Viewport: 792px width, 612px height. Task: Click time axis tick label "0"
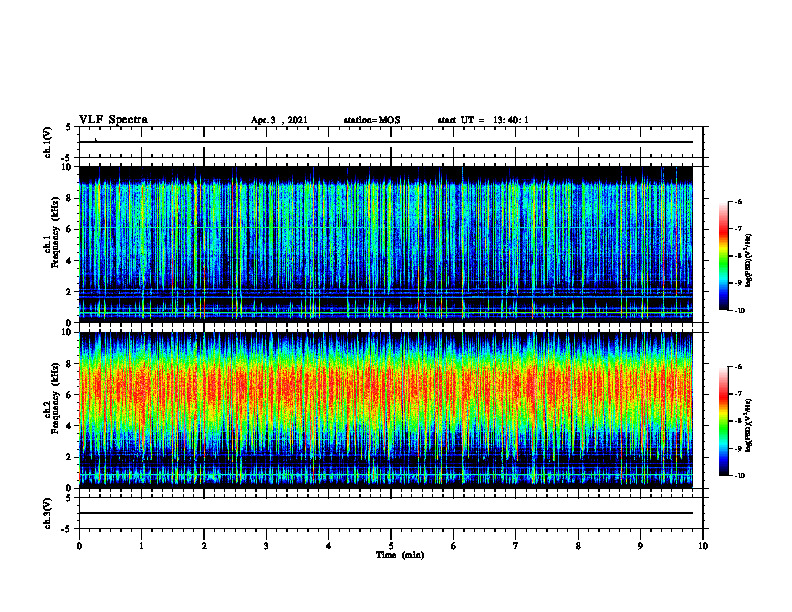click(x=79, y=546)
